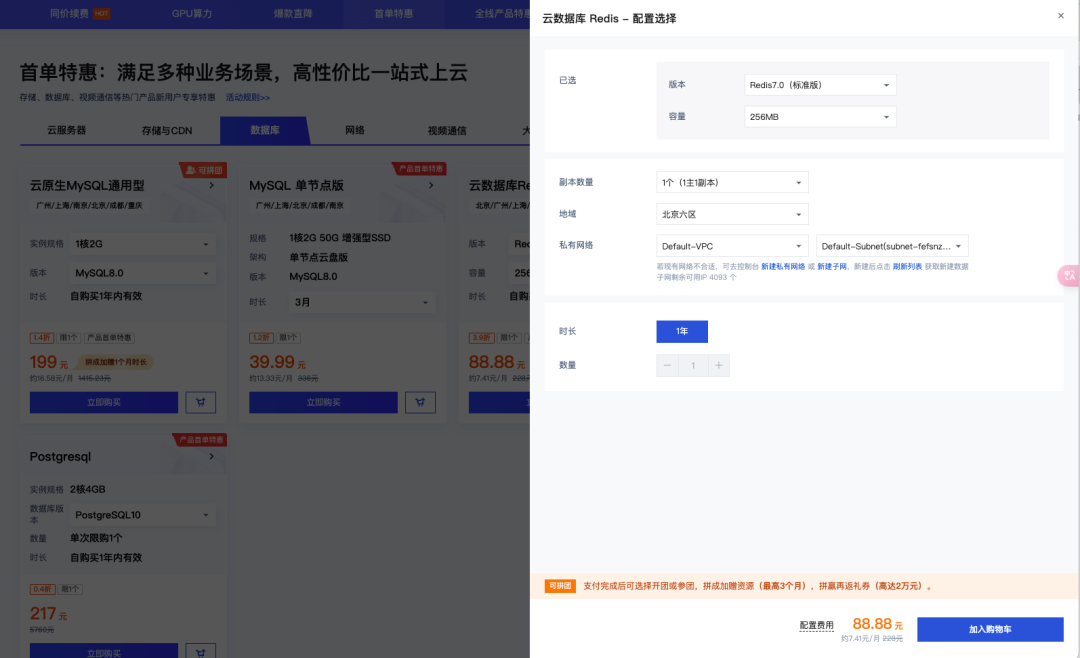Click 立即购买 on the Postgresql card

(x=104, y=651)
